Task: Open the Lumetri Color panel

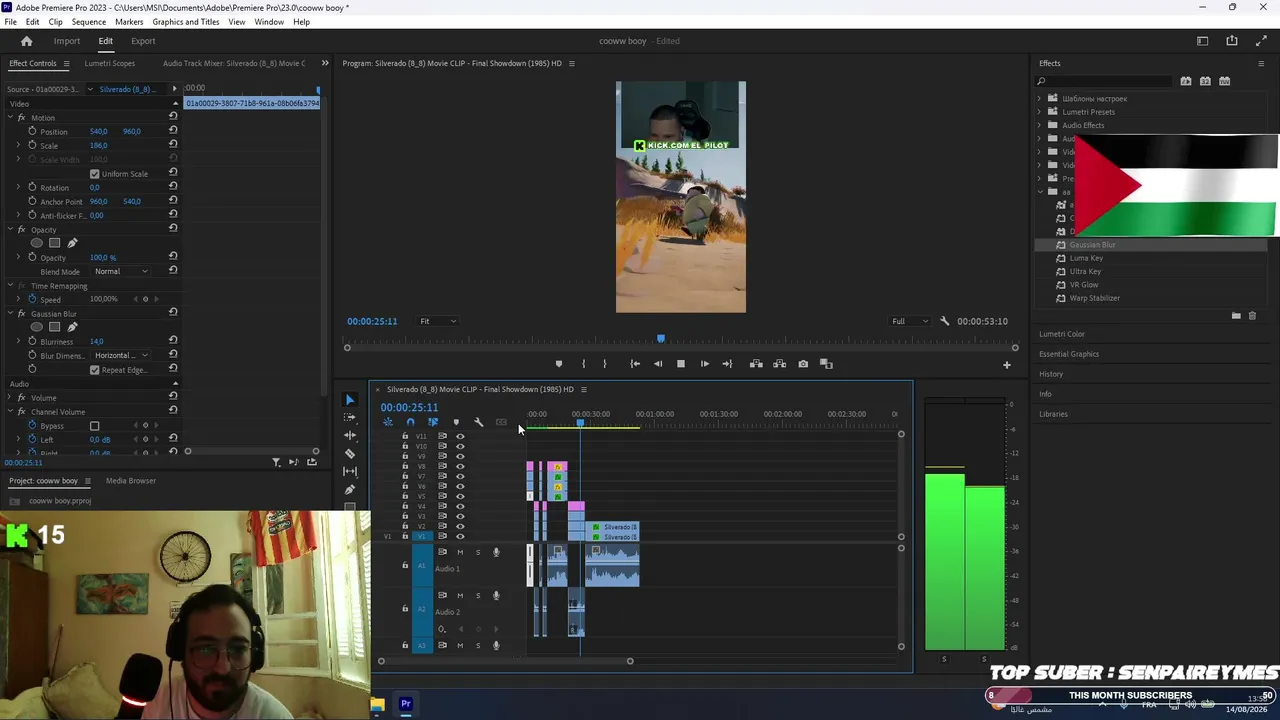Action: point(1062,334)
